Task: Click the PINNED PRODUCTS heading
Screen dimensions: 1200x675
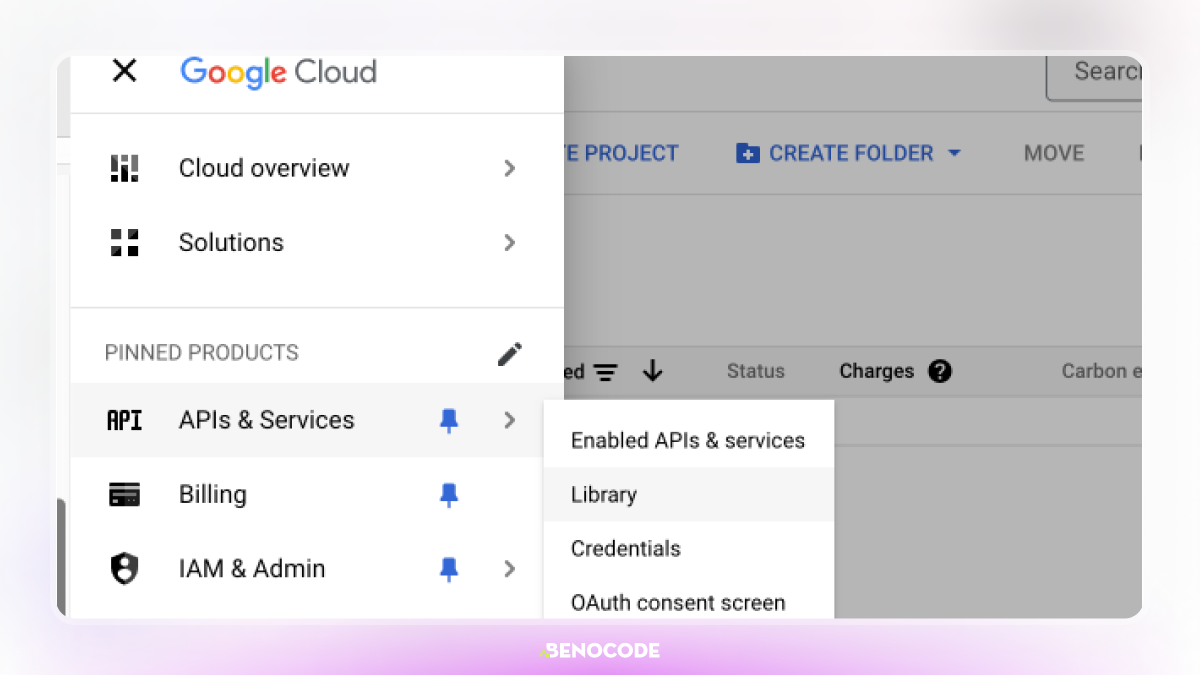Action: 202,352
